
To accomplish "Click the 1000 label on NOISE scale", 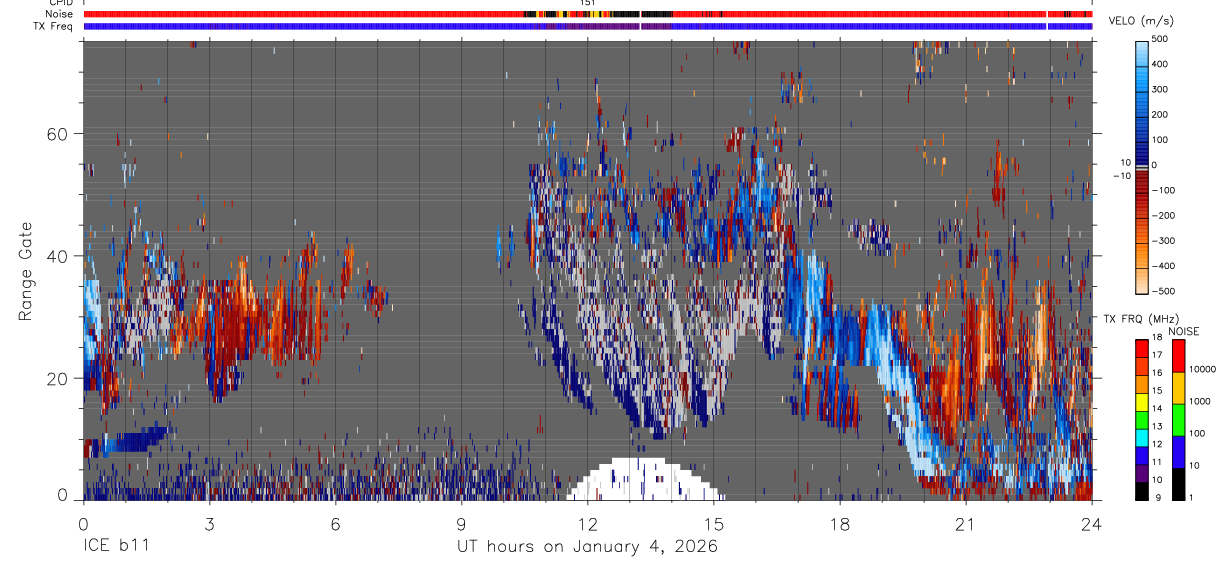I will [1199, 402].
